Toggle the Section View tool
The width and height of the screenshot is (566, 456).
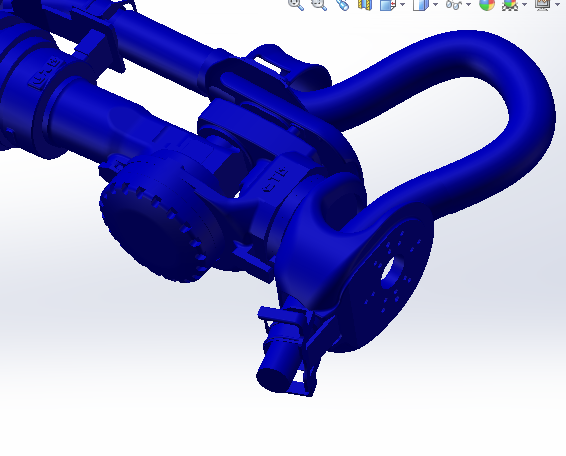pyautogui.click(x=365, y=4)
